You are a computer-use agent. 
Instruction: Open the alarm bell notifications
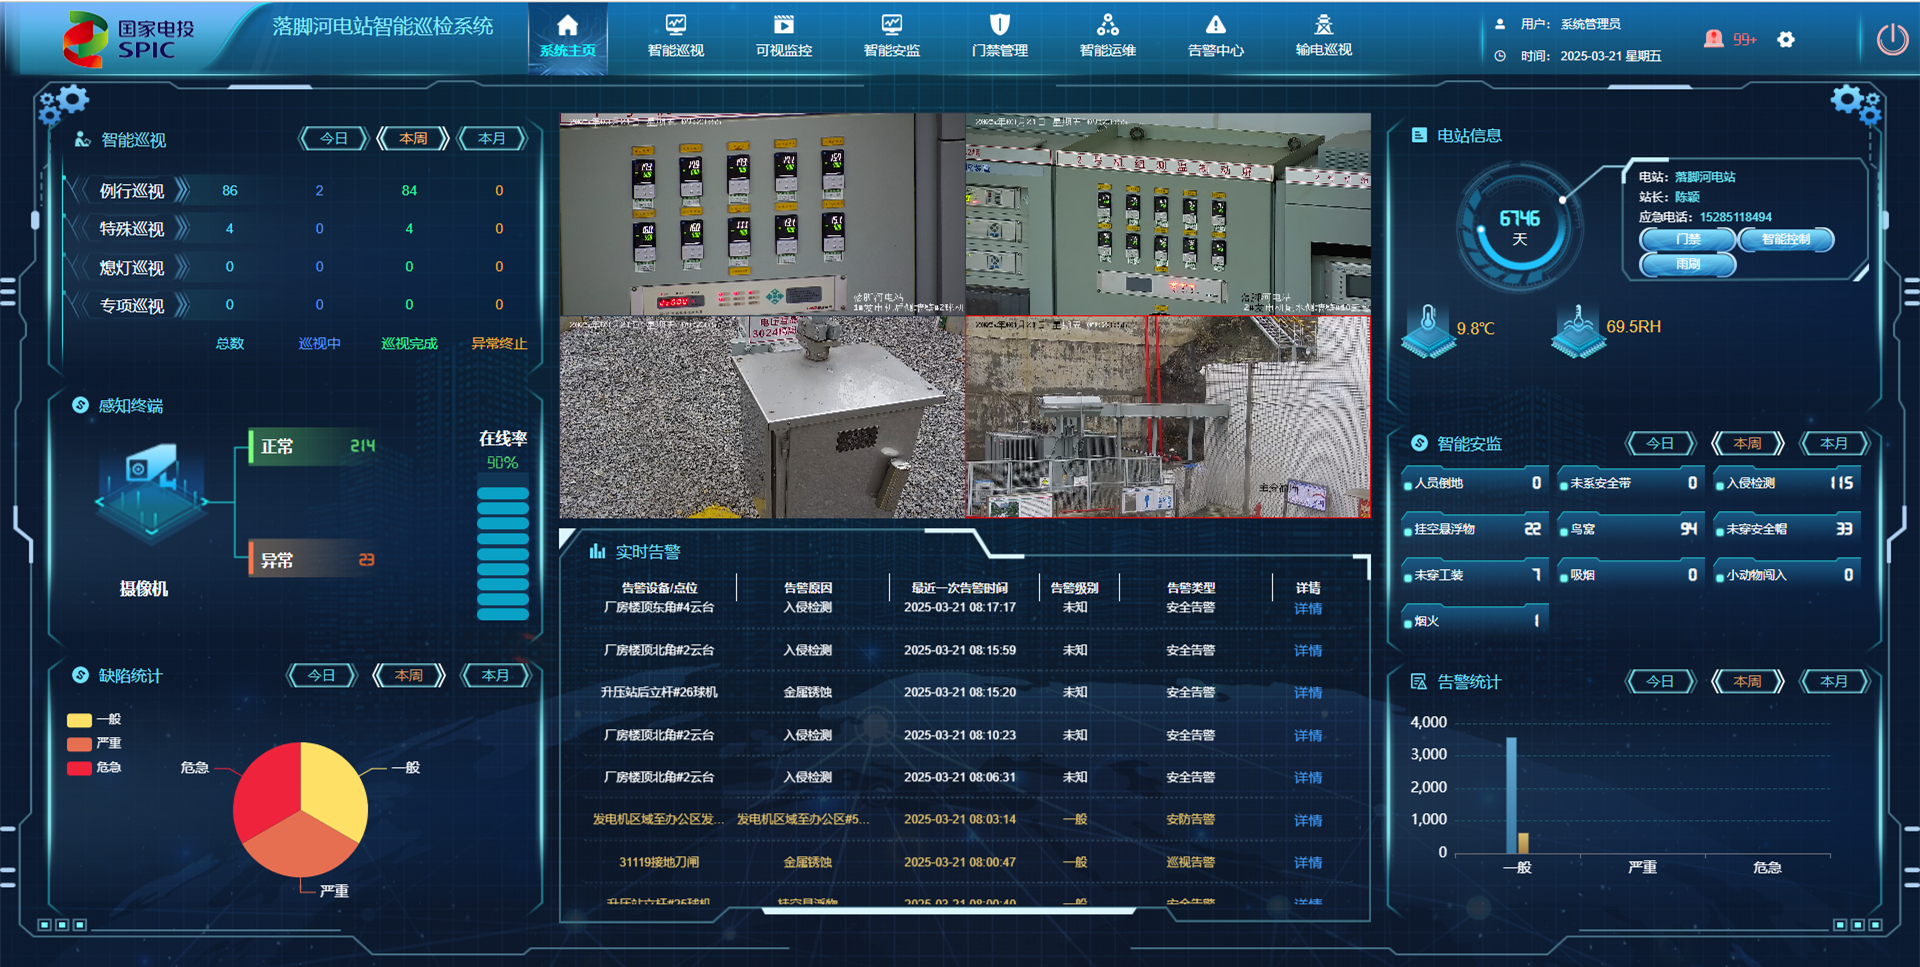click(1714, 39)
